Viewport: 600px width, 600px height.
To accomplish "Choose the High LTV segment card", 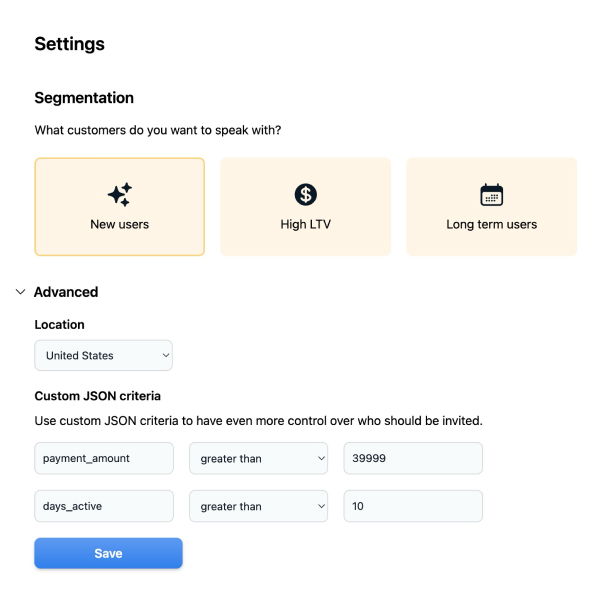I will [305, 207].
